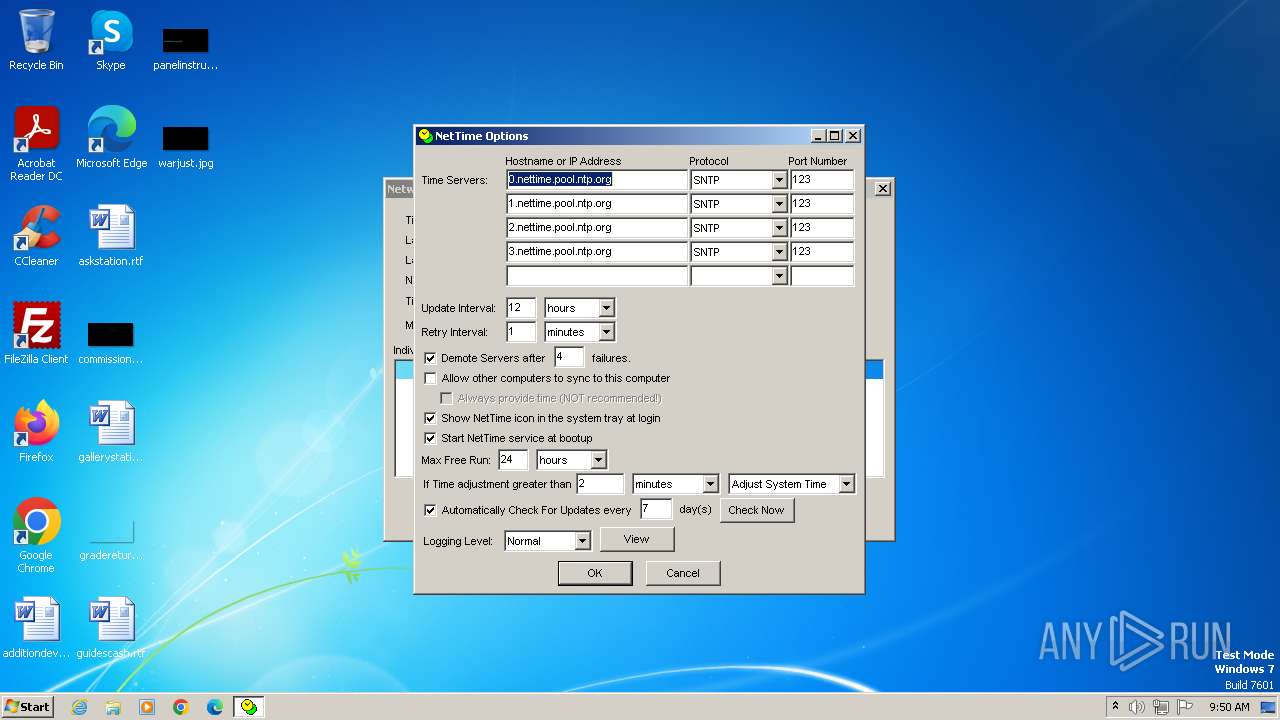Toggle Start NetTime service at bootup
This screenshot has height=720, width=1280.
point(431,438)
